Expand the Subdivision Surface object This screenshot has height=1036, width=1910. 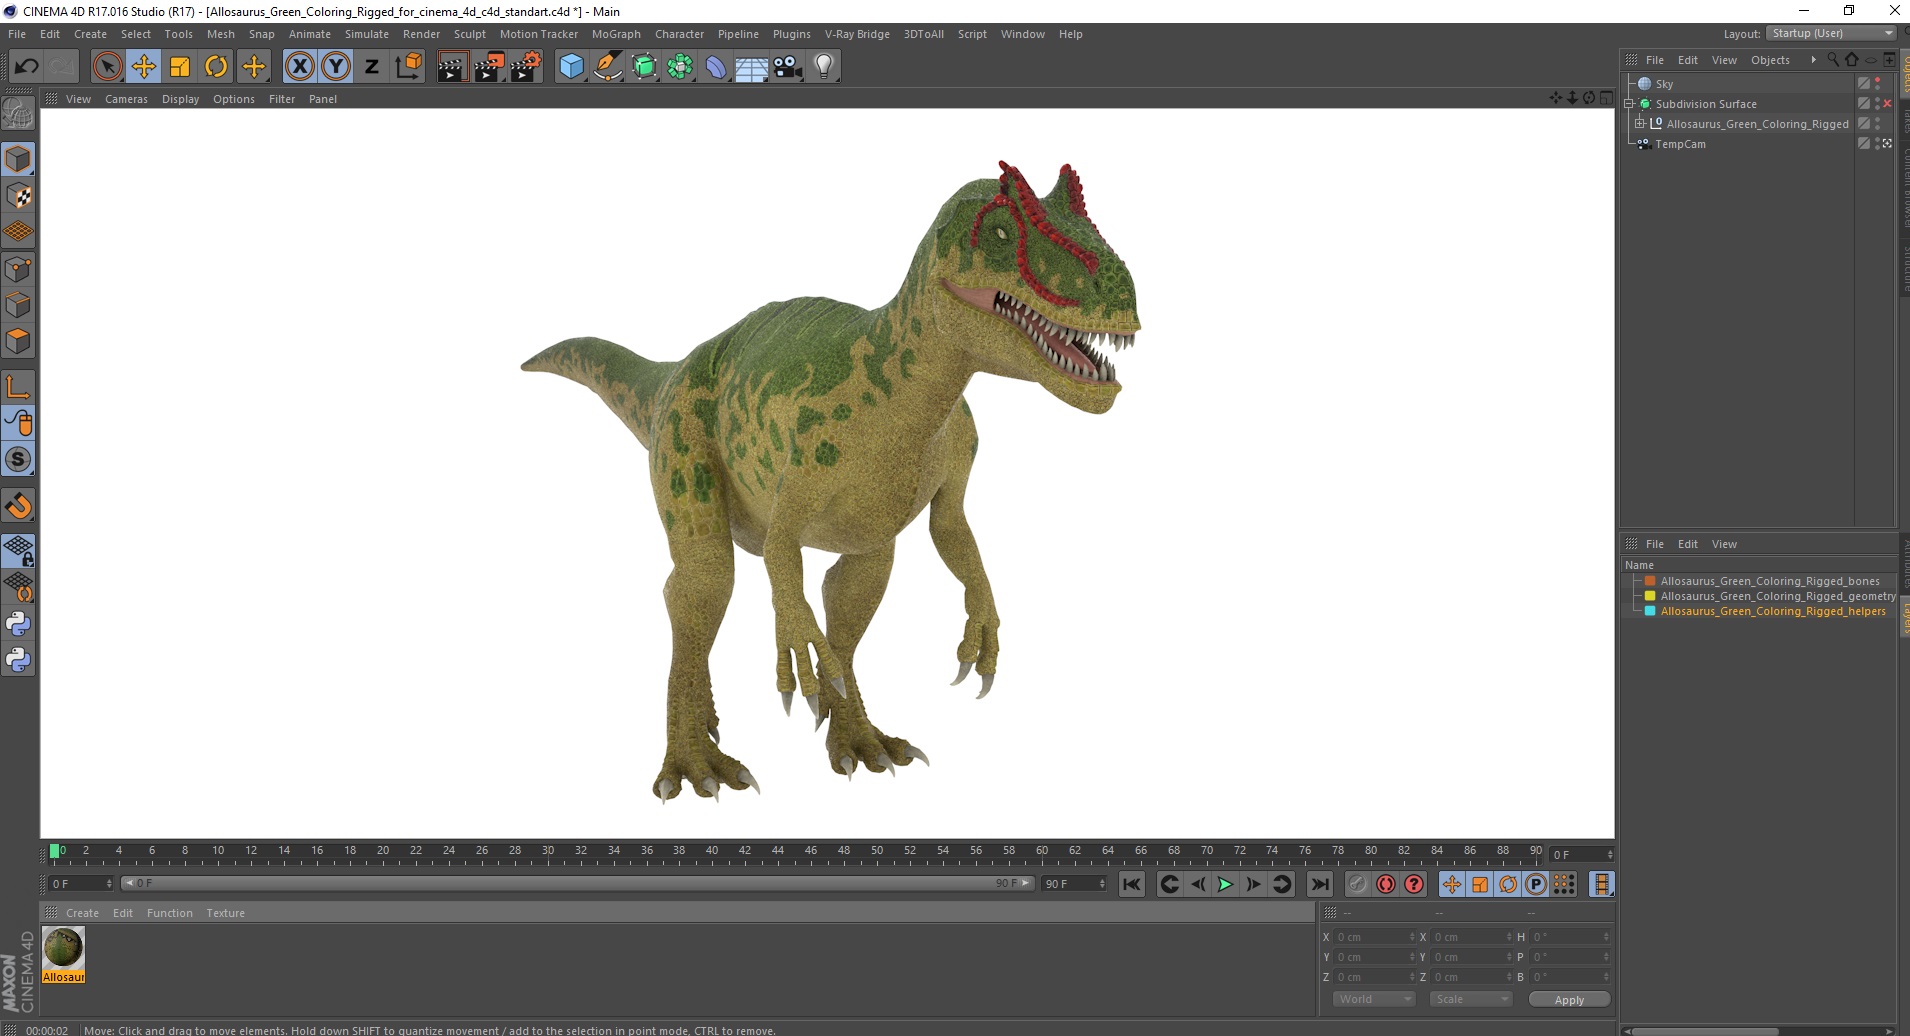tap(1629, 104)
